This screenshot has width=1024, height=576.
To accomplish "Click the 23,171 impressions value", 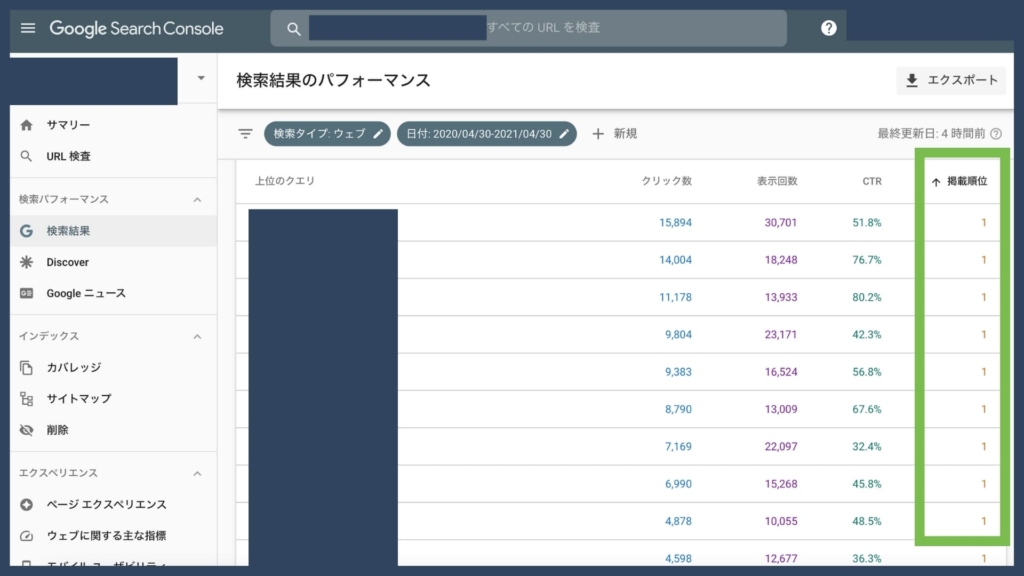I will [781, 334].
